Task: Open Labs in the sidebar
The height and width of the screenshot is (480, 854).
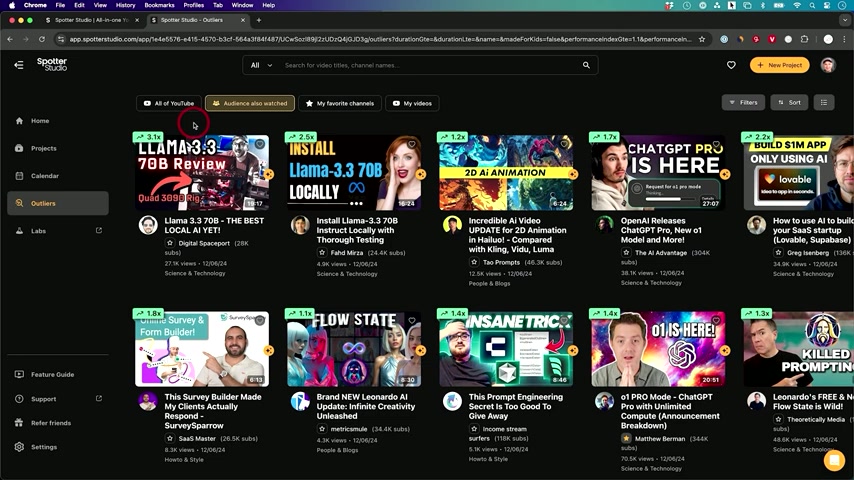Action: coord(38,231)
